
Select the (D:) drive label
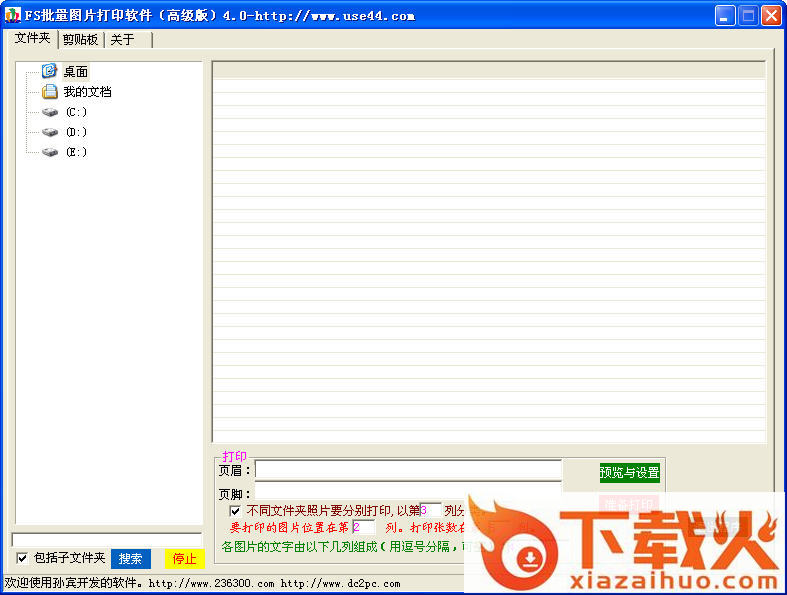[x=76, y=132]
